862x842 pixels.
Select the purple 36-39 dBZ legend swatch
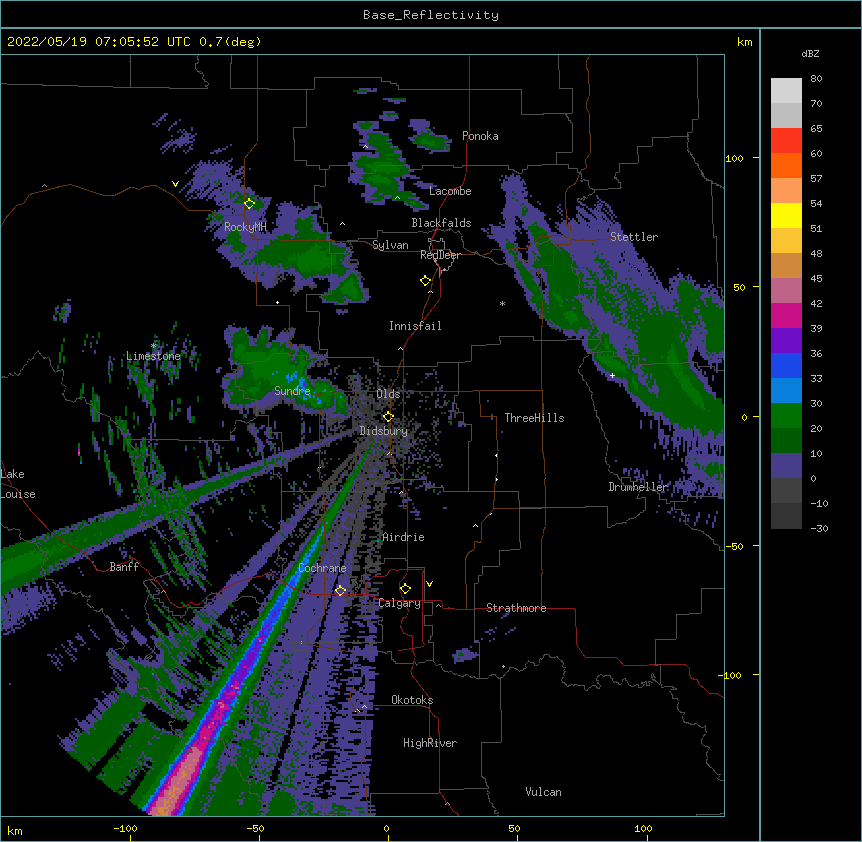click(786, 341)
